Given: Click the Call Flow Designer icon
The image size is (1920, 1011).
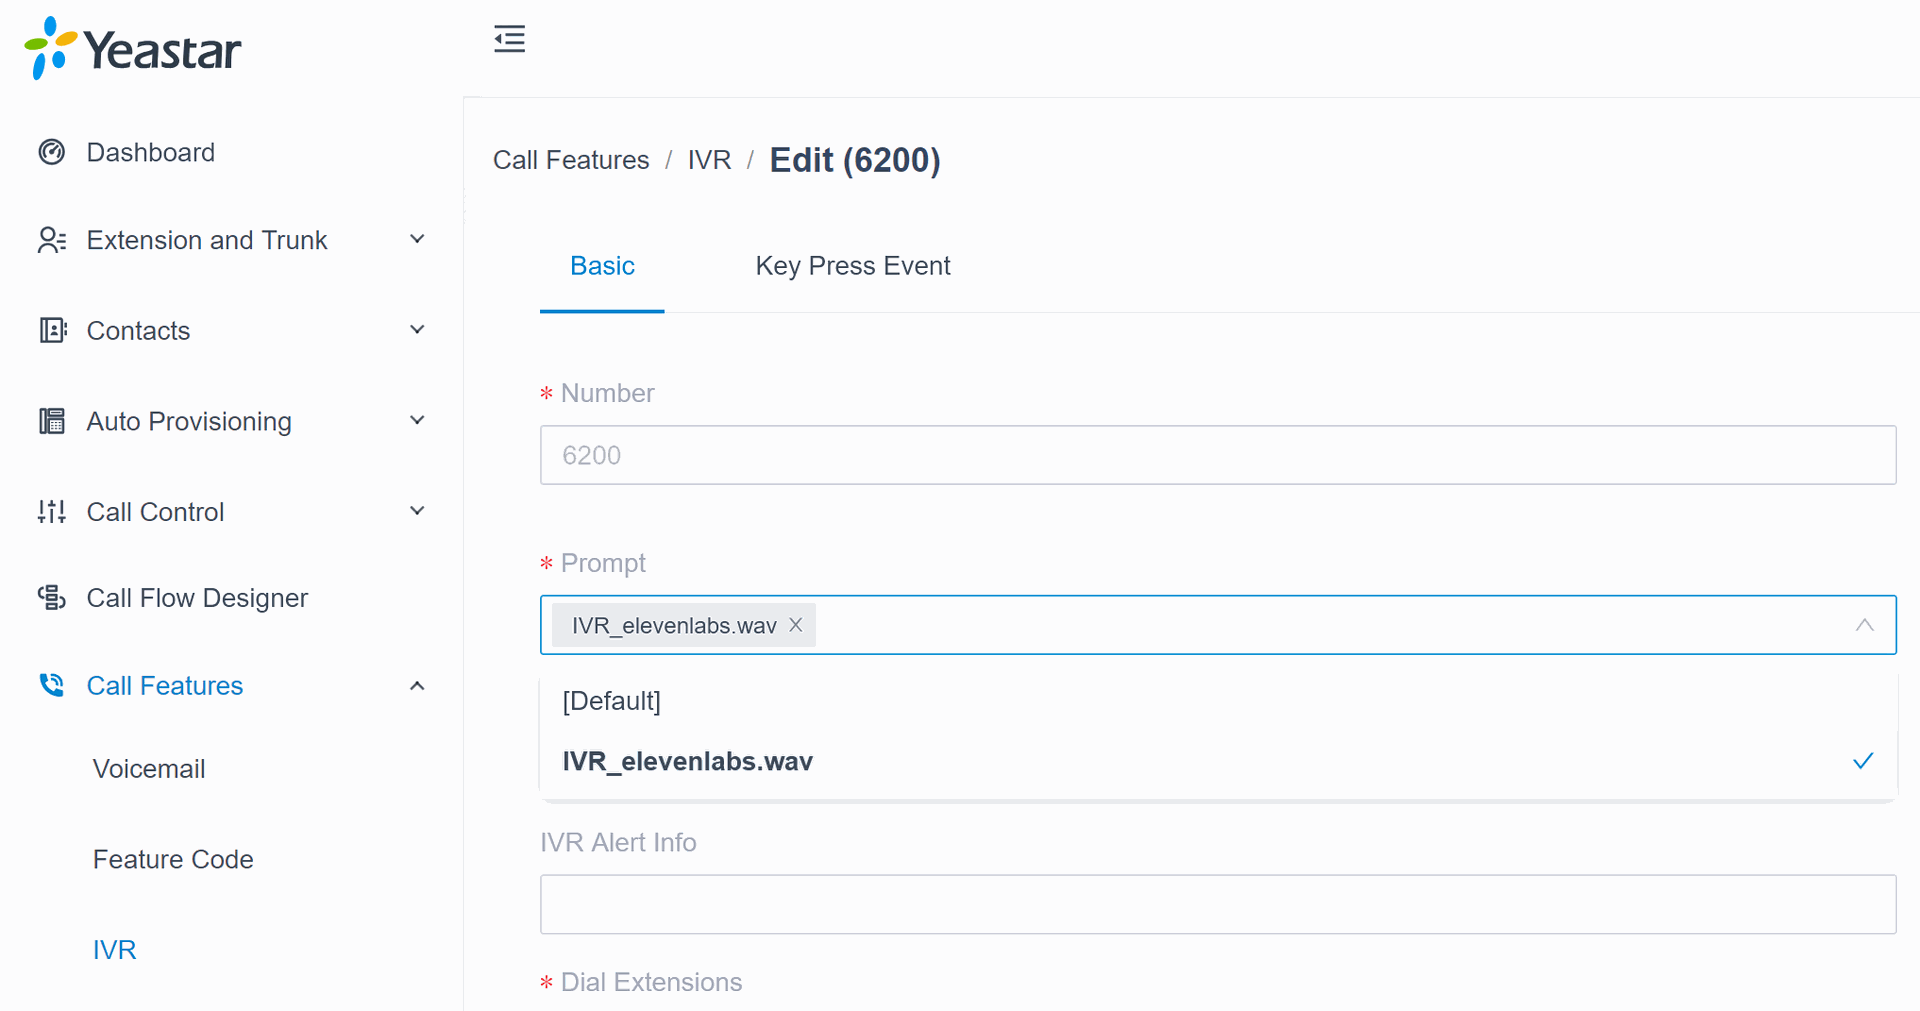Looking at the screenshot, I should click(52, 598).
